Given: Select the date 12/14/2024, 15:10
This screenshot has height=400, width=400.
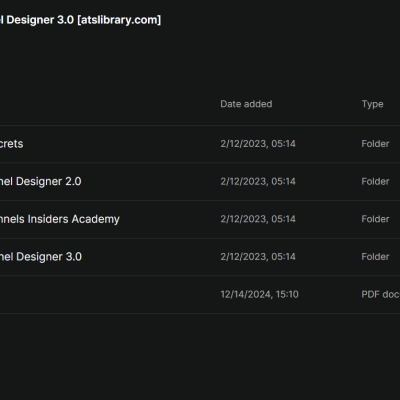Looking at the screenshot, I should pyautogui.click(x=259, y=294).
